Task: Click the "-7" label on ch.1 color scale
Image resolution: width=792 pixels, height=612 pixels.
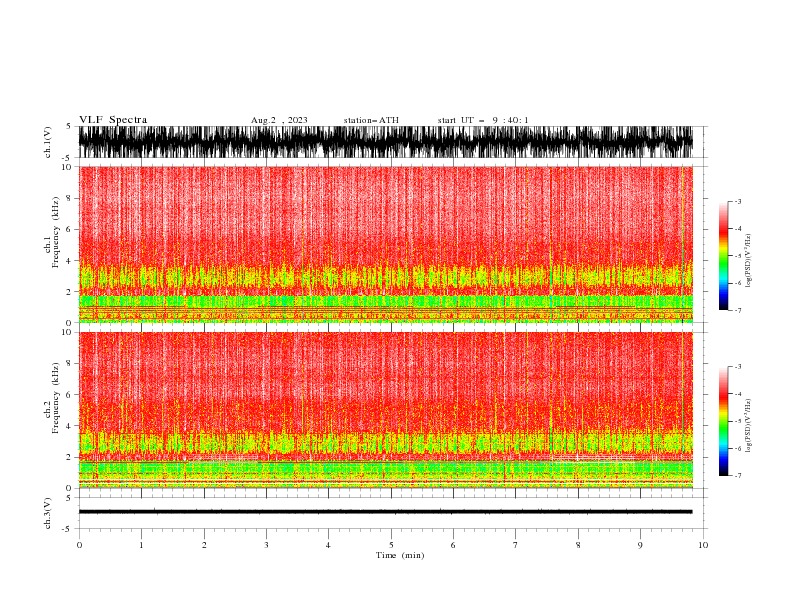Action: (738, 310)
